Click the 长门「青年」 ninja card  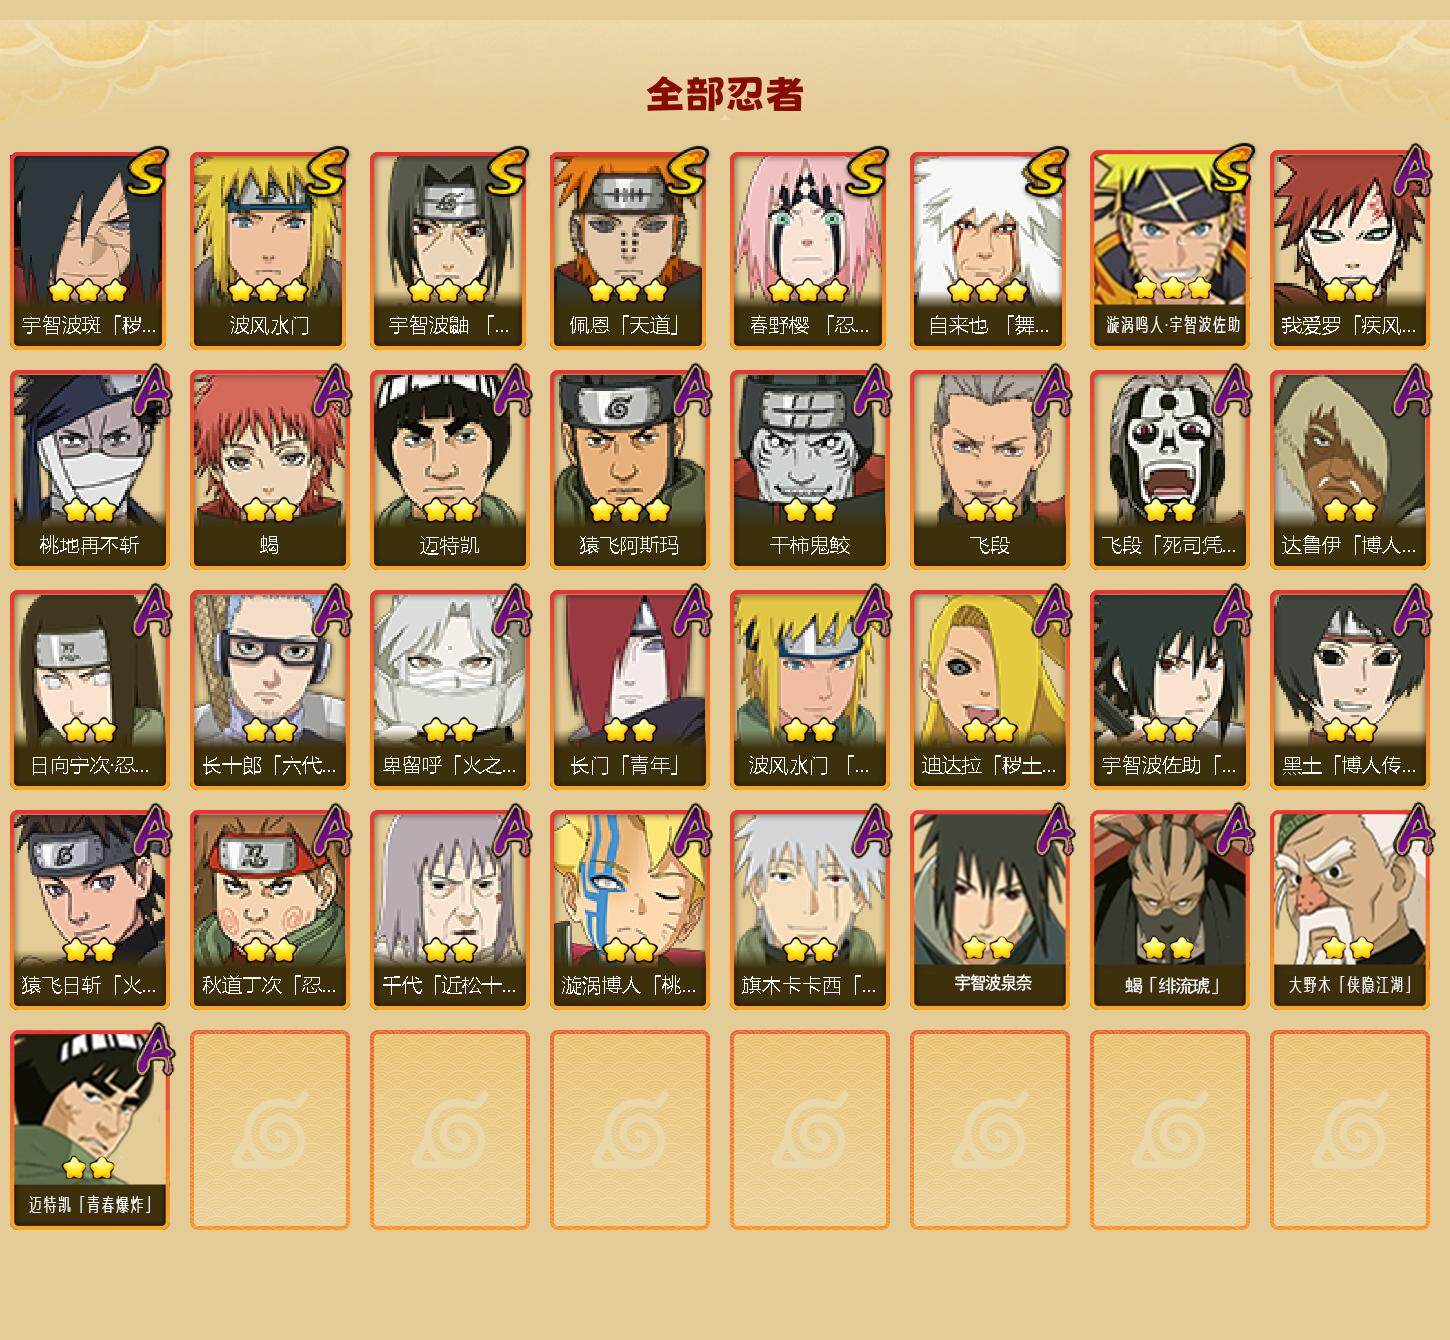click(630, 690)
